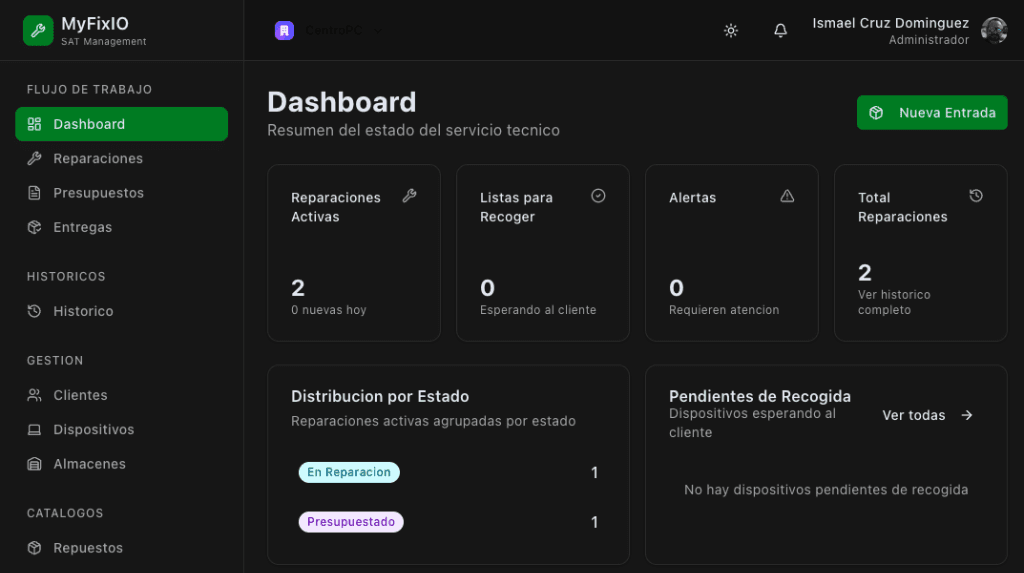The image size is (1024, 573).
Task: Click the Almacenes warehouse icon
Action: click(35, 464)
